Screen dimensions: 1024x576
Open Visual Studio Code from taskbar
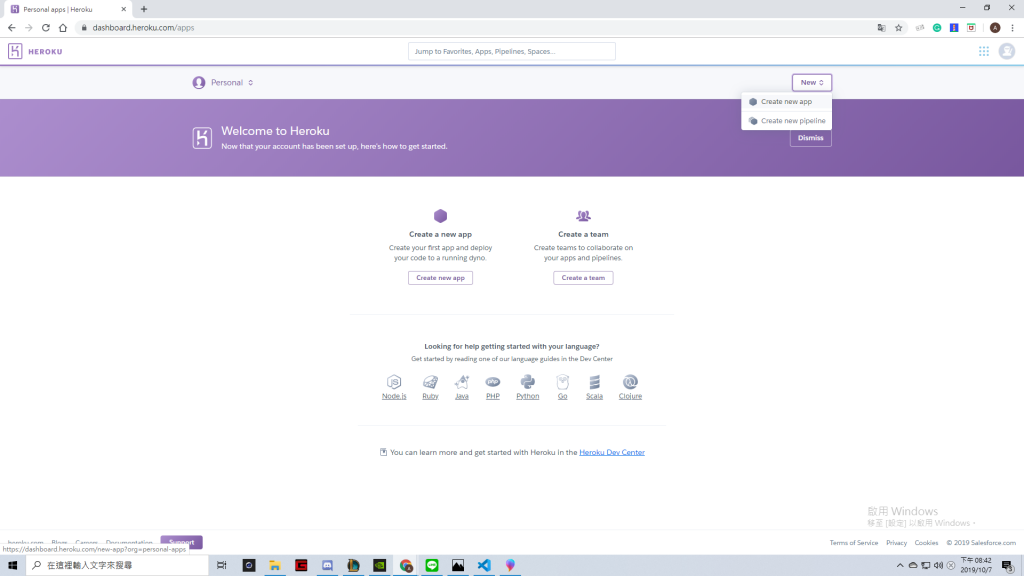(x=484, y=566)
